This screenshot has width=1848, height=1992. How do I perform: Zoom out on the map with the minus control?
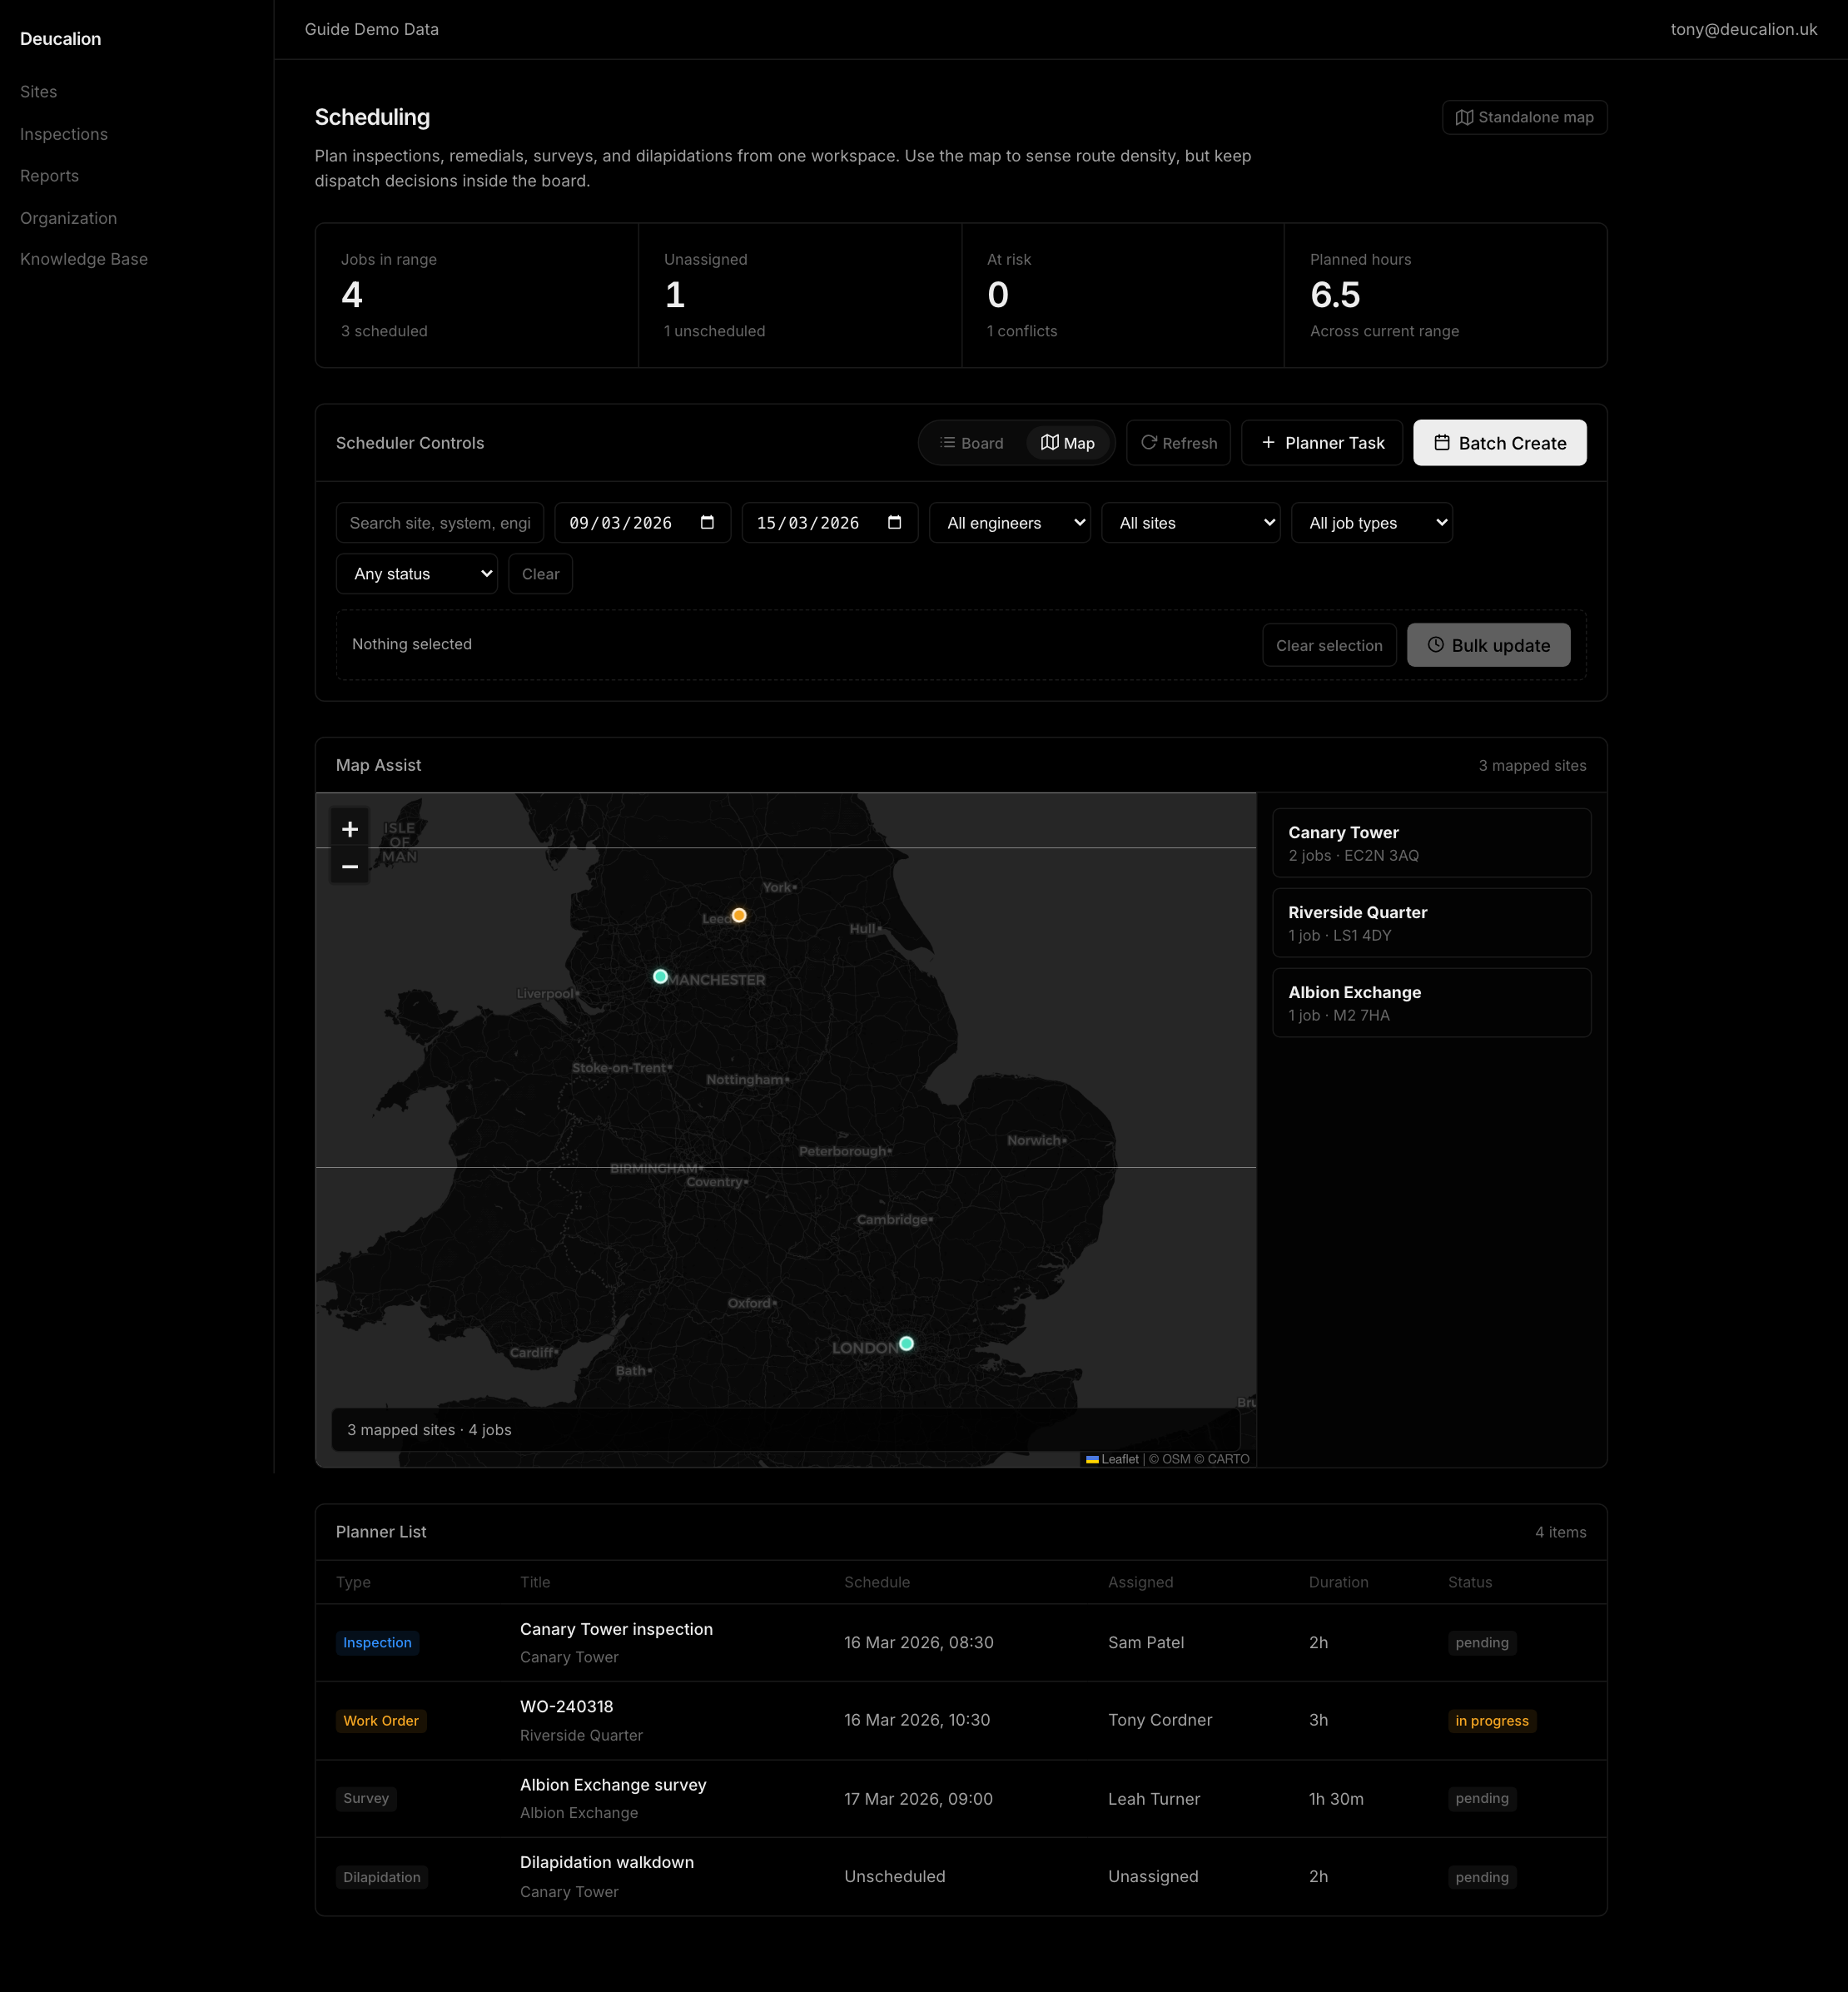(350, 866)
